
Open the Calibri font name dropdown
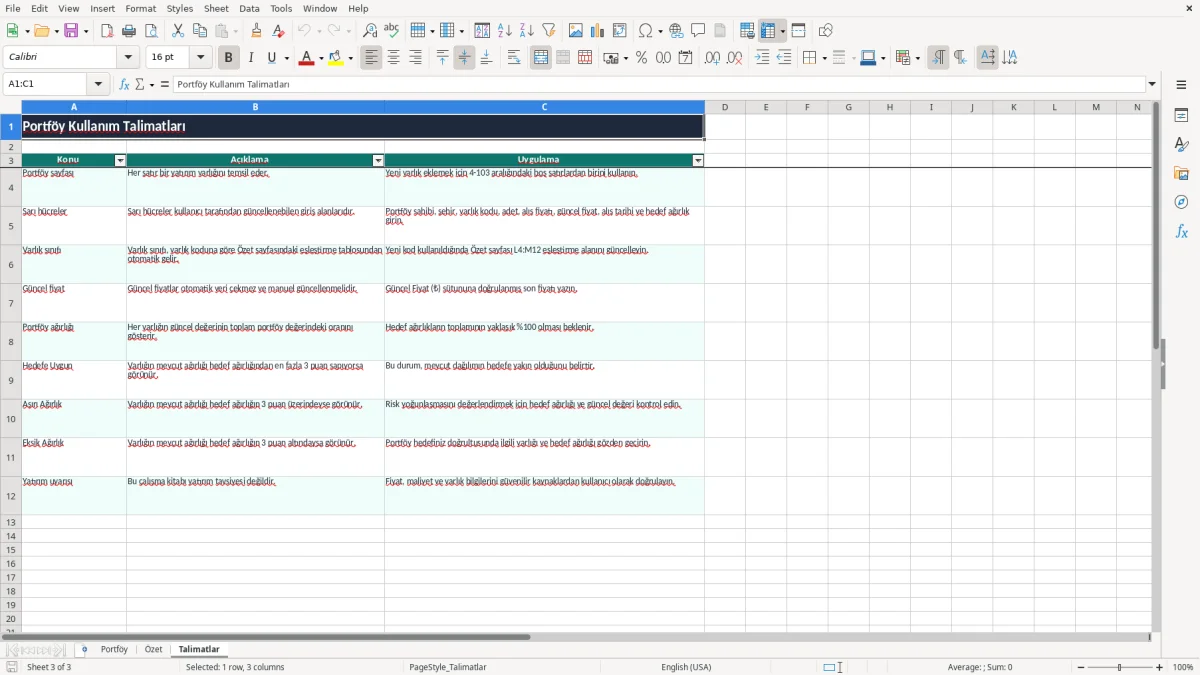point(128,58)
